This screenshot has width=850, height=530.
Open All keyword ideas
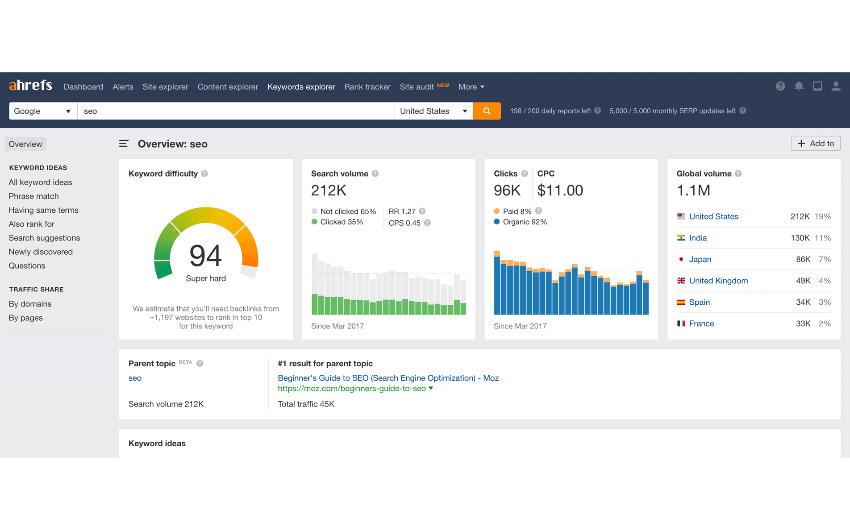40,183
